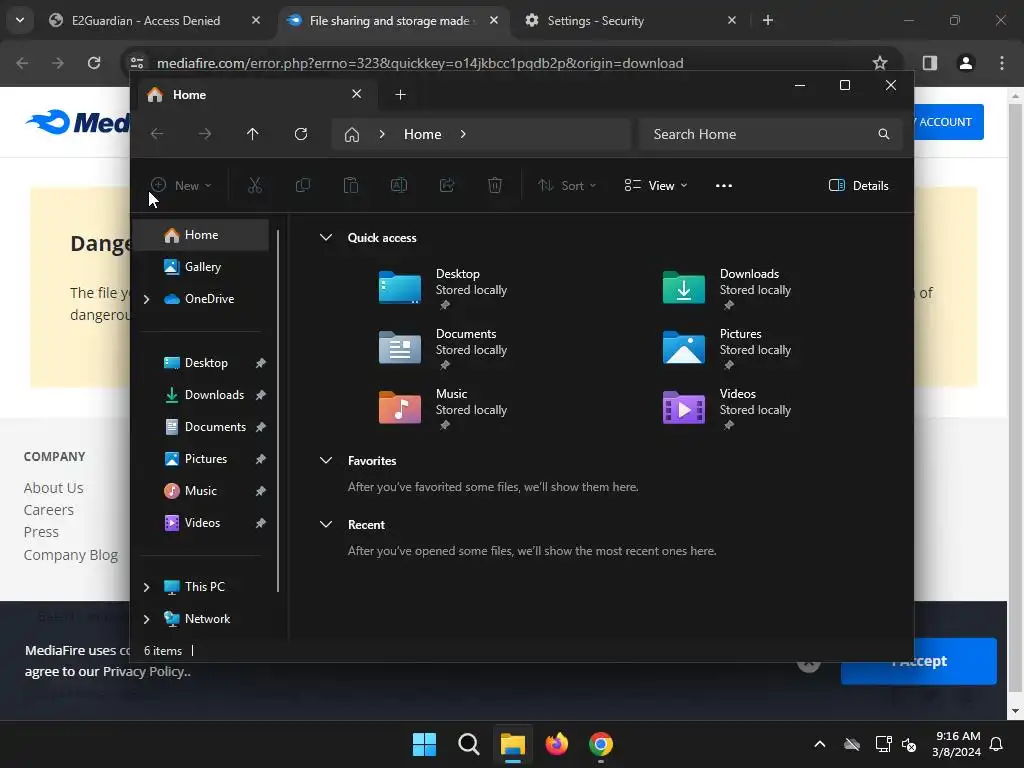The image size is (1024, 768).
Task: Select Home in the navigation pane
Action: pos(201,234)
